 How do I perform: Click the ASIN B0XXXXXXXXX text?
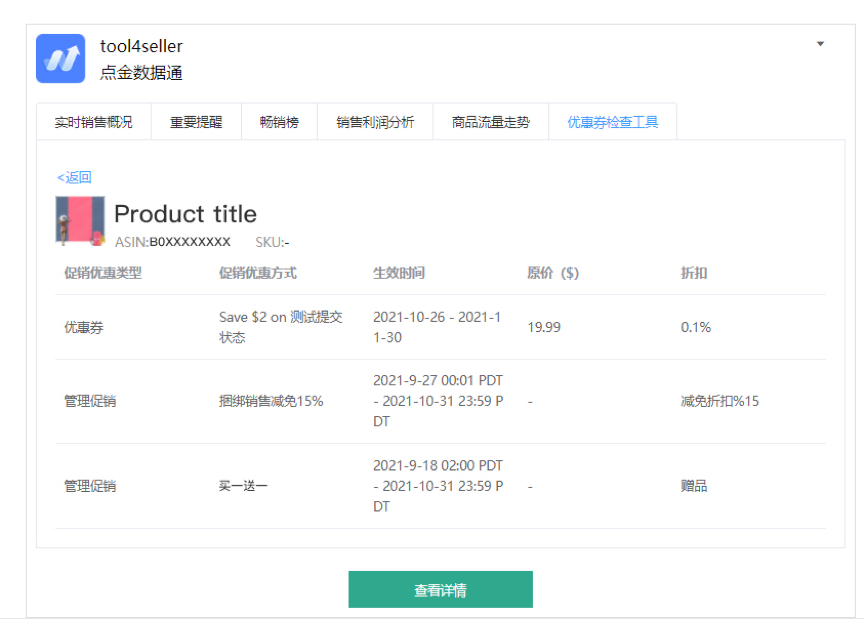pos(175,242)
